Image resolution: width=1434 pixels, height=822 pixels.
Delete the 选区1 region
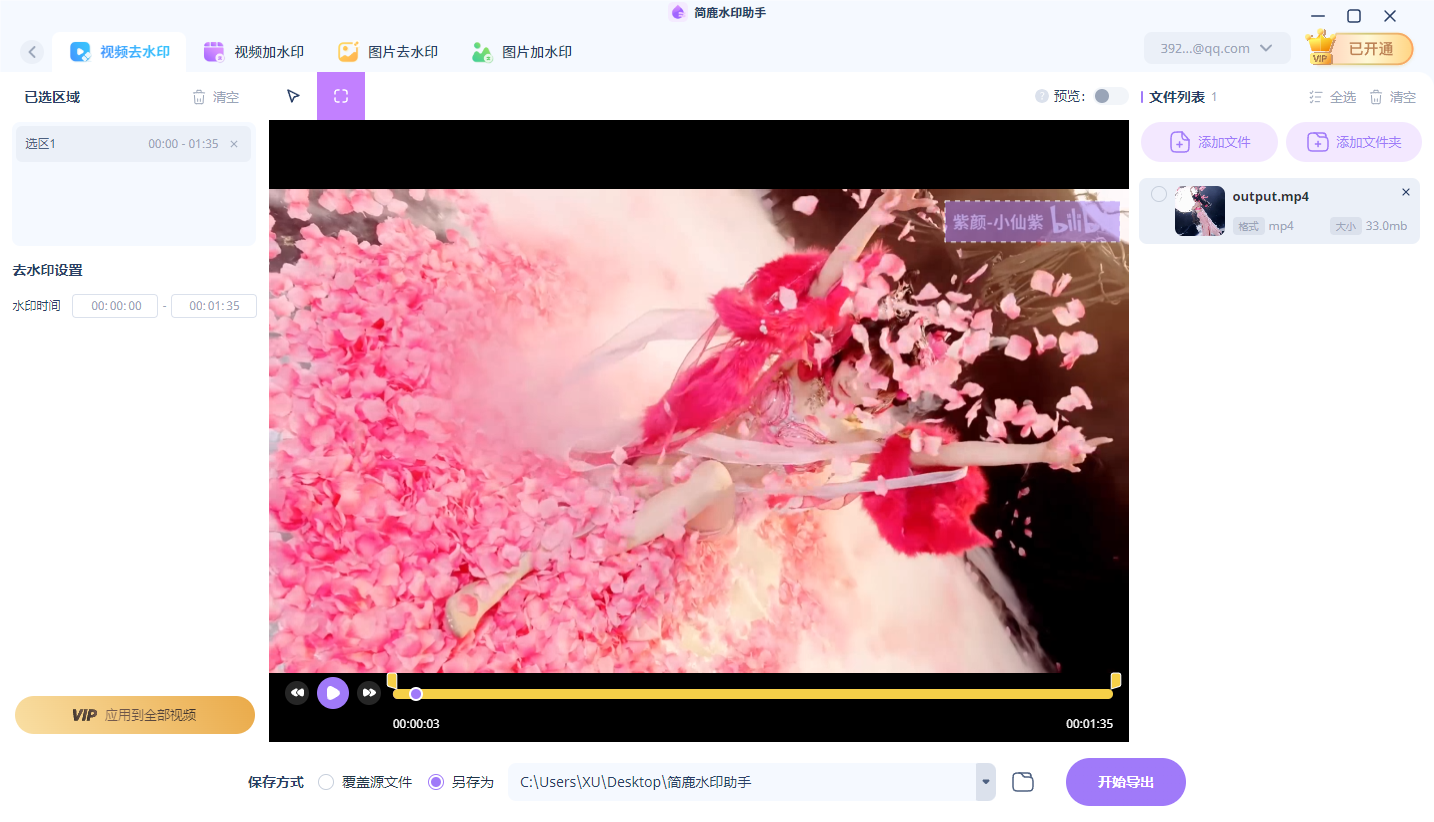pos(234,144)
